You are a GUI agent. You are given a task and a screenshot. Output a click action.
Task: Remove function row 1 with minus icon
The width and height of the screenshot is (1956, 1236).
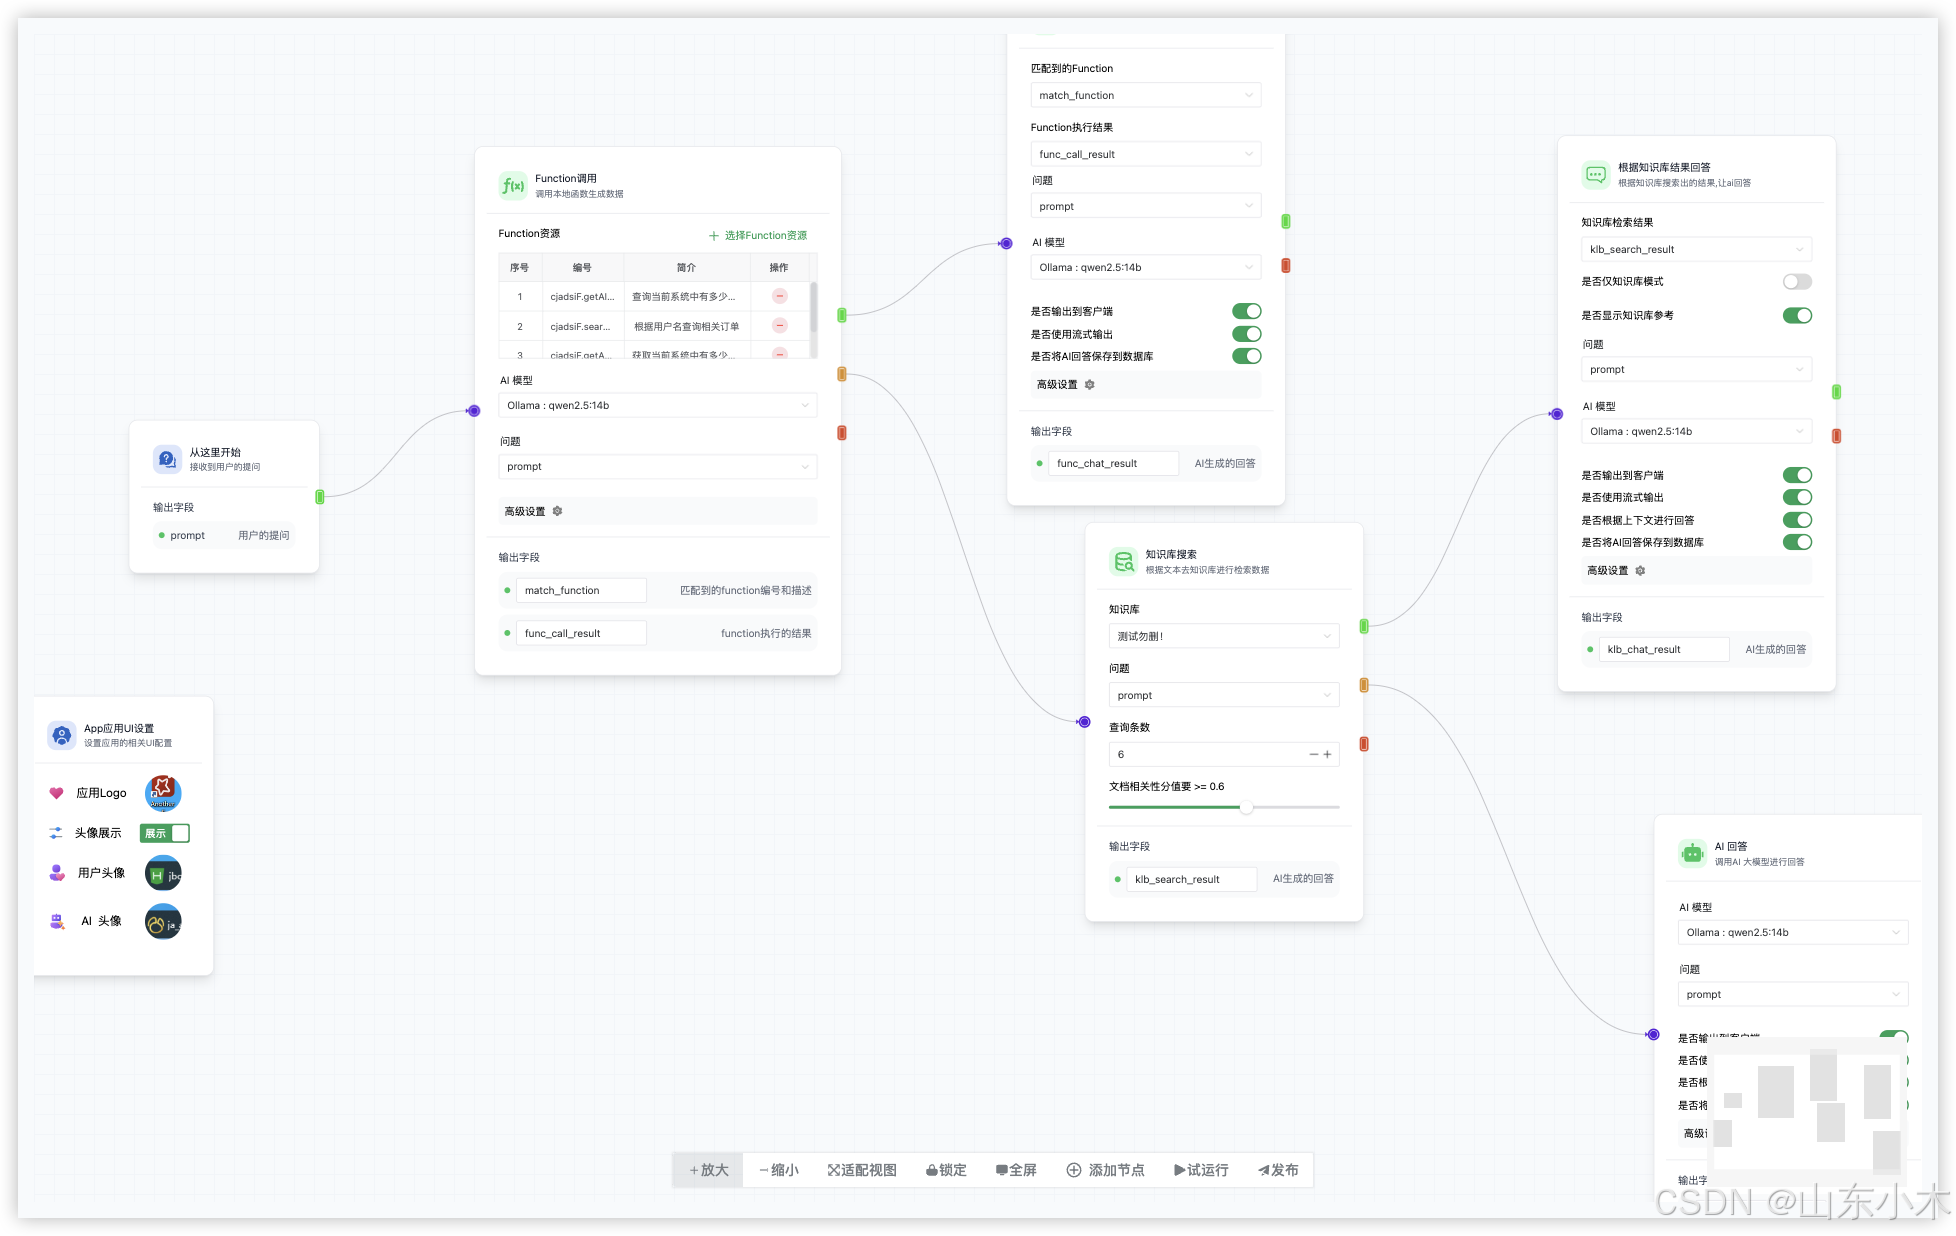point(780,296)
